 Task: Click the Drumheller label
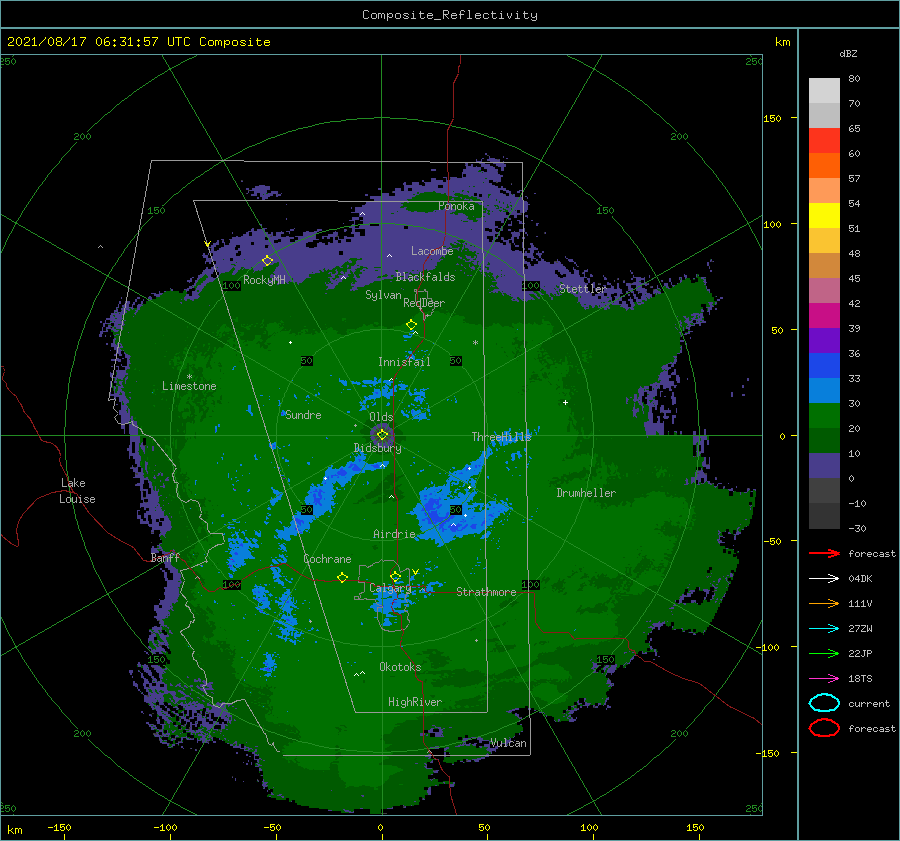click(x=586, y=493)
